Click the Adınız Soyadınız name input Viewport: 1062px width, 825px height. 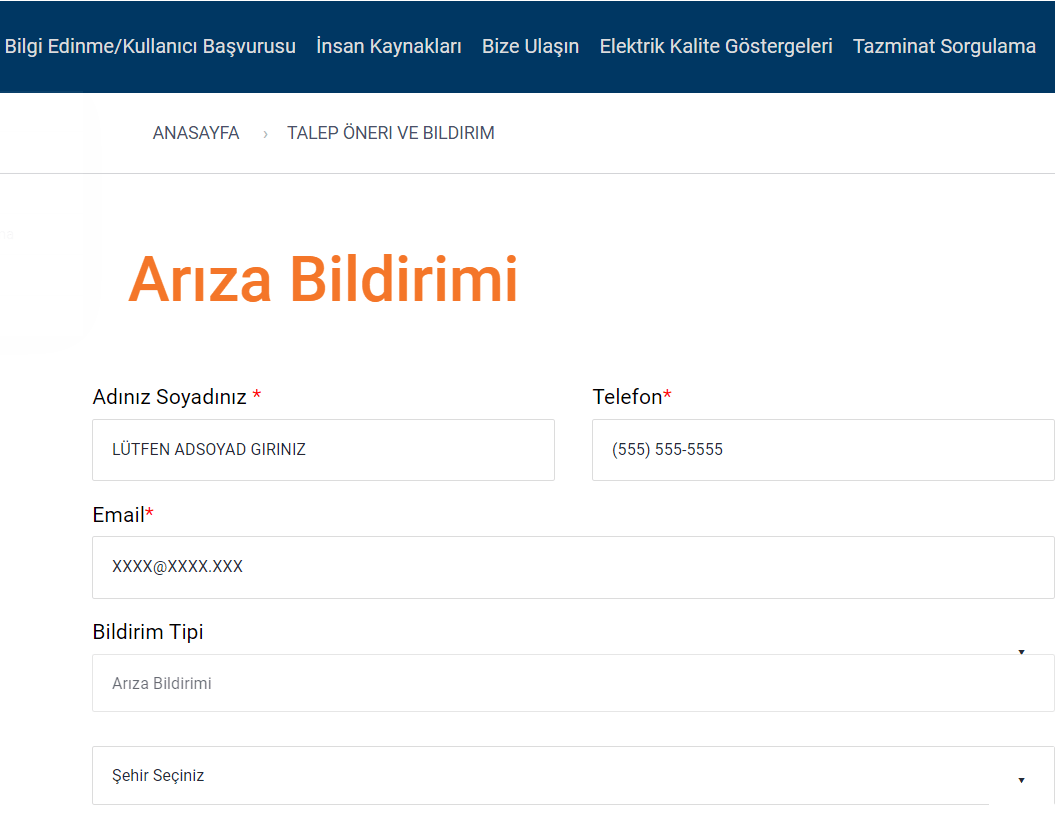[323, 450]
